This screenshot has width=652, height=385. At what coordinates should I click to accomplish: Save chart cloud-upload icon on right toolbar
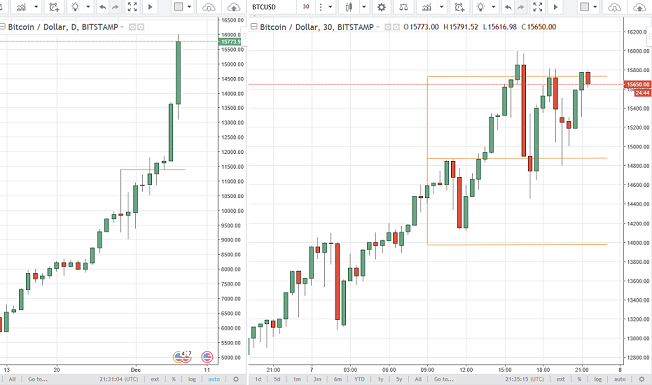[x=640, y=7]
